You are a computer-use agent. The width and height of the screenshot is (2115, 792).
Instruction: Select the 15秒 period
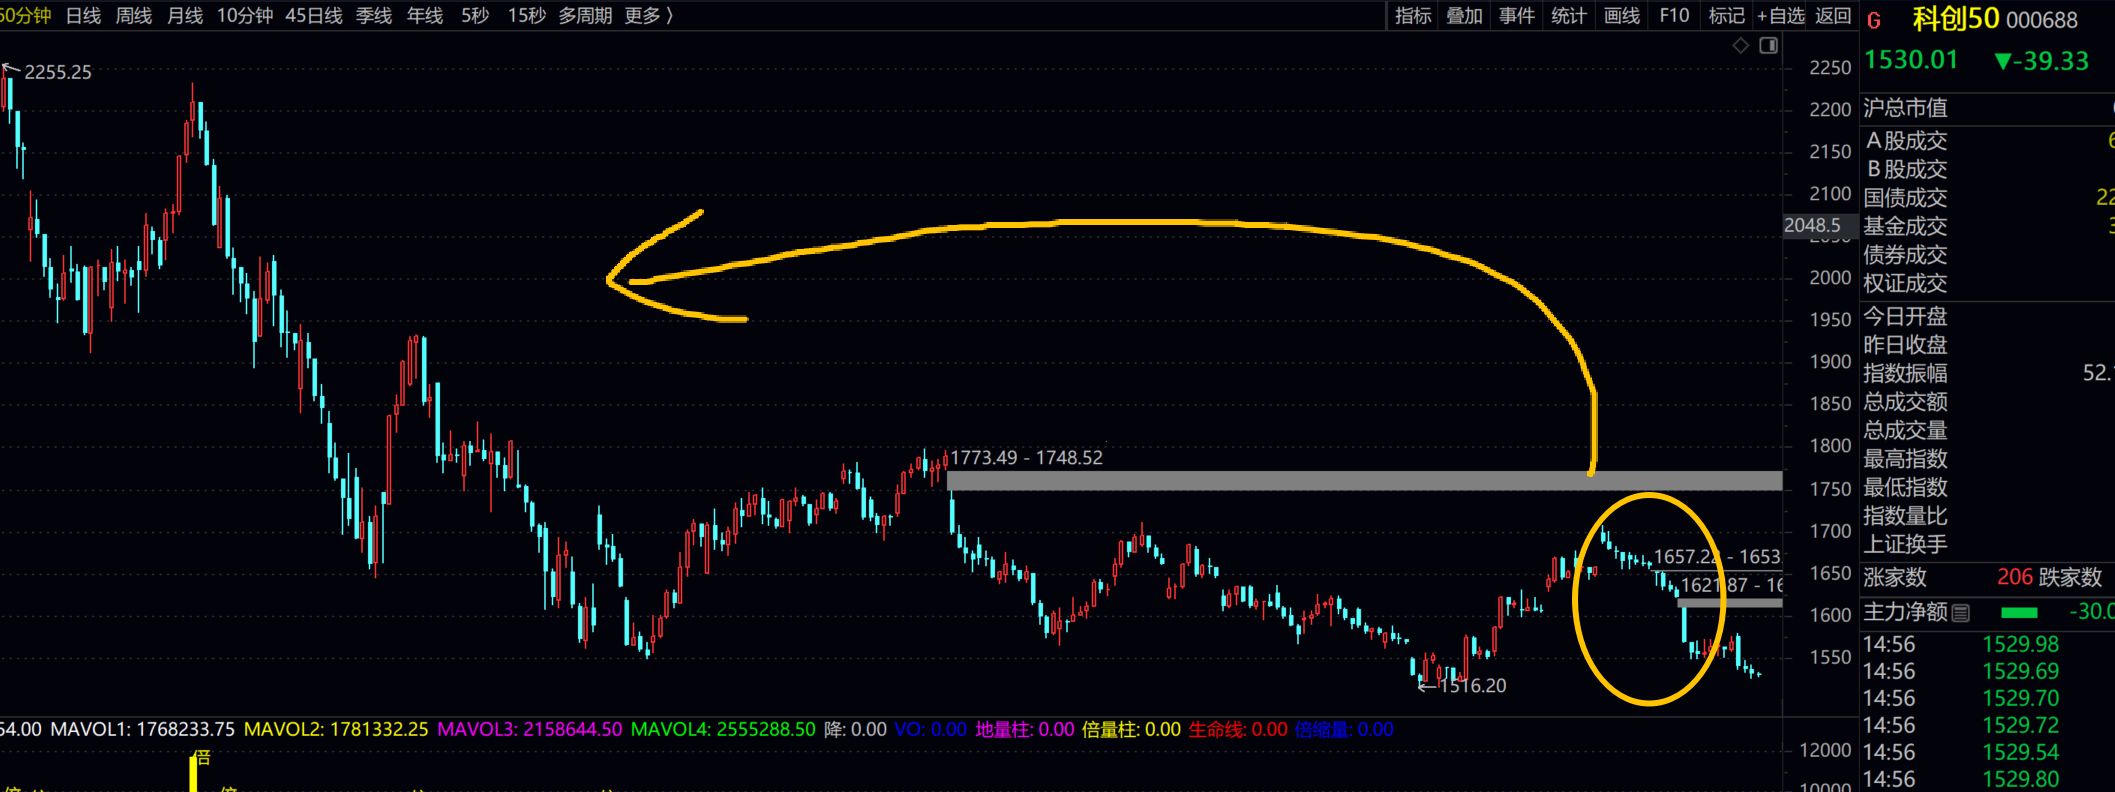[x=527, y=16]
